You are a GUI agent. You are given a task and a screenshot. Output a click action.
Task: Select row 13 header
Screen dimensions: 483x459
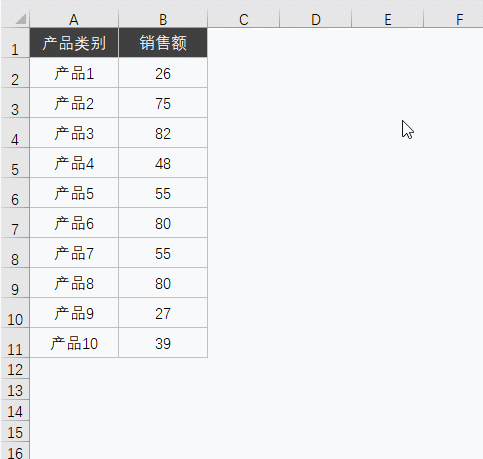[15, 390]
